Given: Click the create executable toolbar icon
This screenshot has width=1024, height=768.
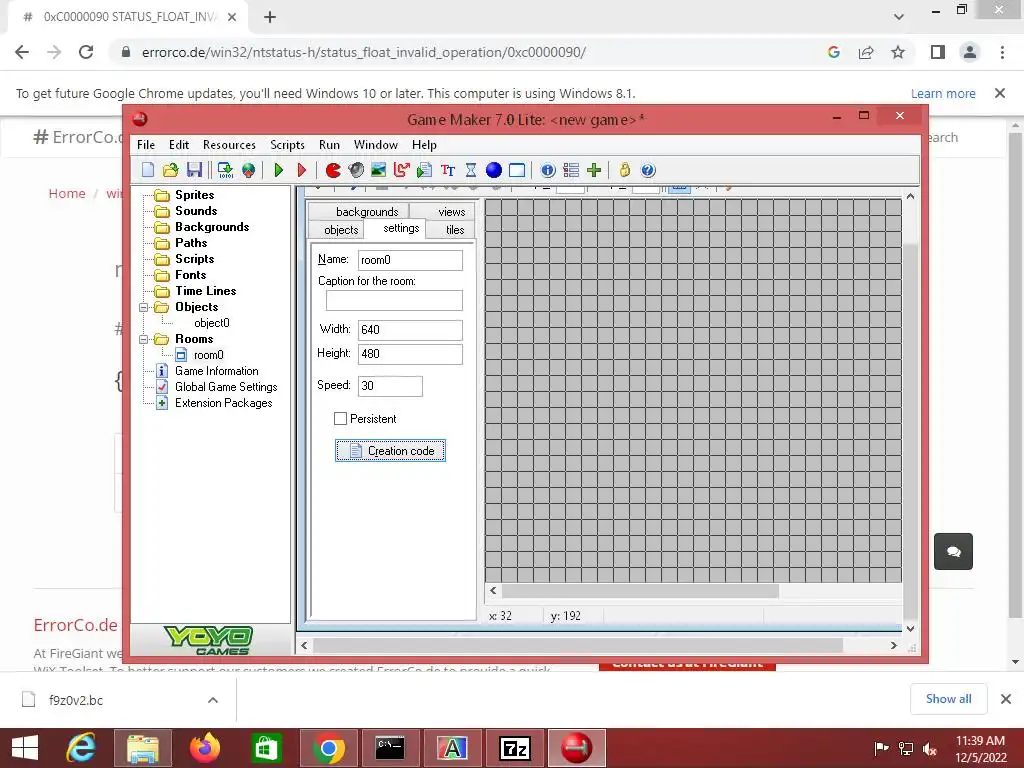Looking at the screenshot, I should coord(225,170).
